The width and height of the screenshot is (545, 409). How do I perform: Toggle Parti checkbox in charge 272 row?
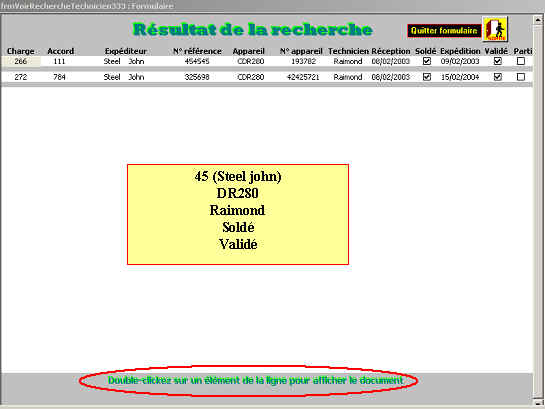[521, 77]
